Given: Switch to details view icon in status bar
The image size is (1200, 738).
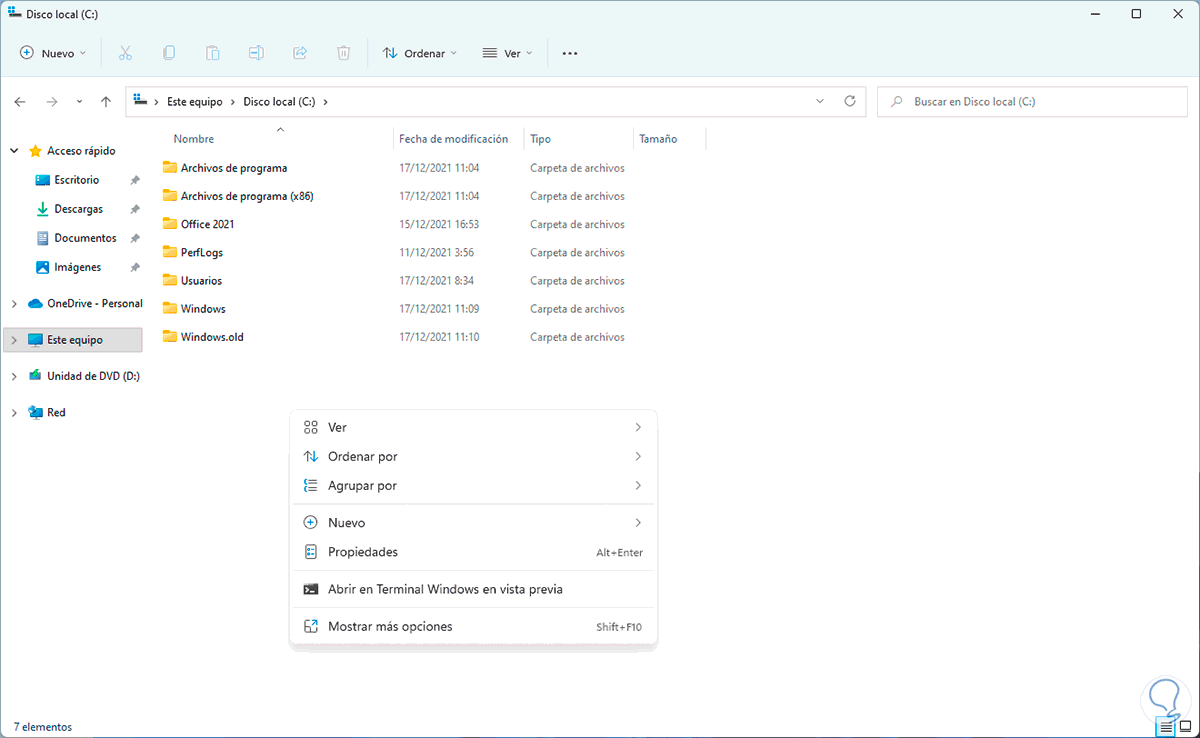Looking at the screenshot, I should (x=1167, y=727).
